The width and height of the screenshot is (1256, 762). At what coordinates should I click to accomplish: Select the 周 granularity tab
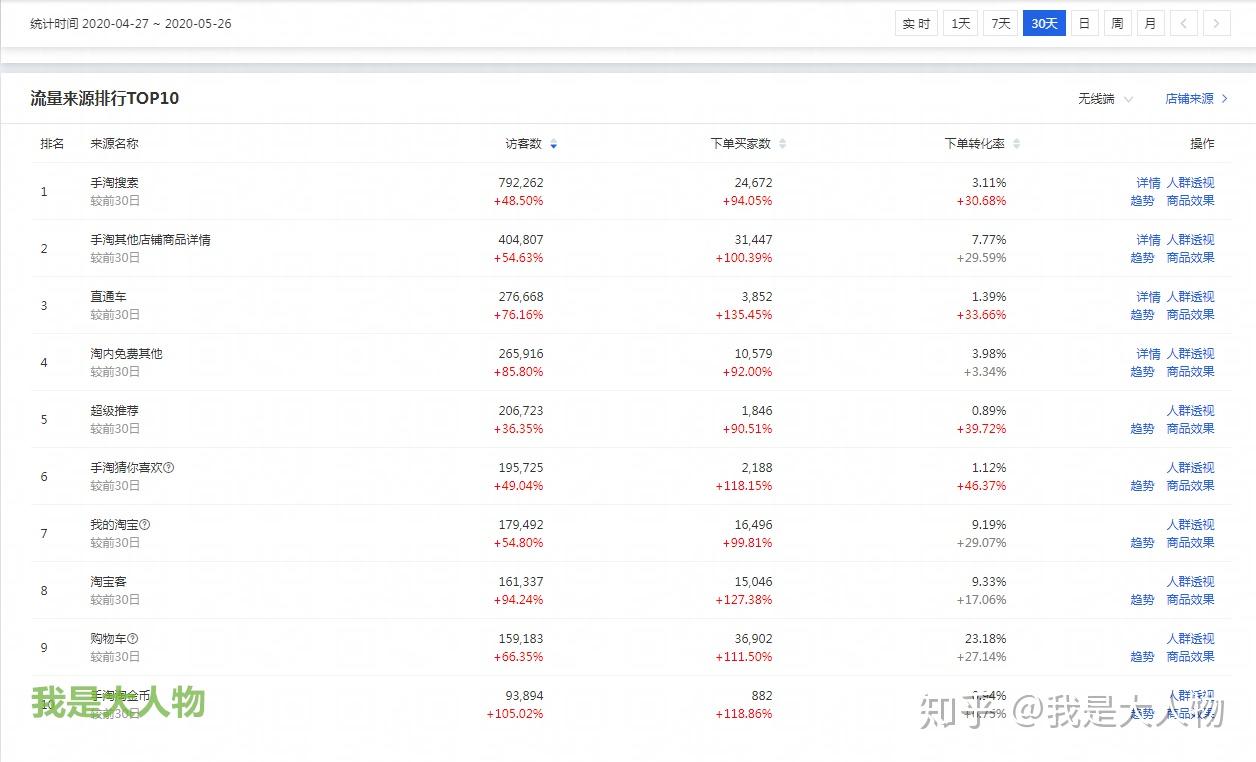1117,23
